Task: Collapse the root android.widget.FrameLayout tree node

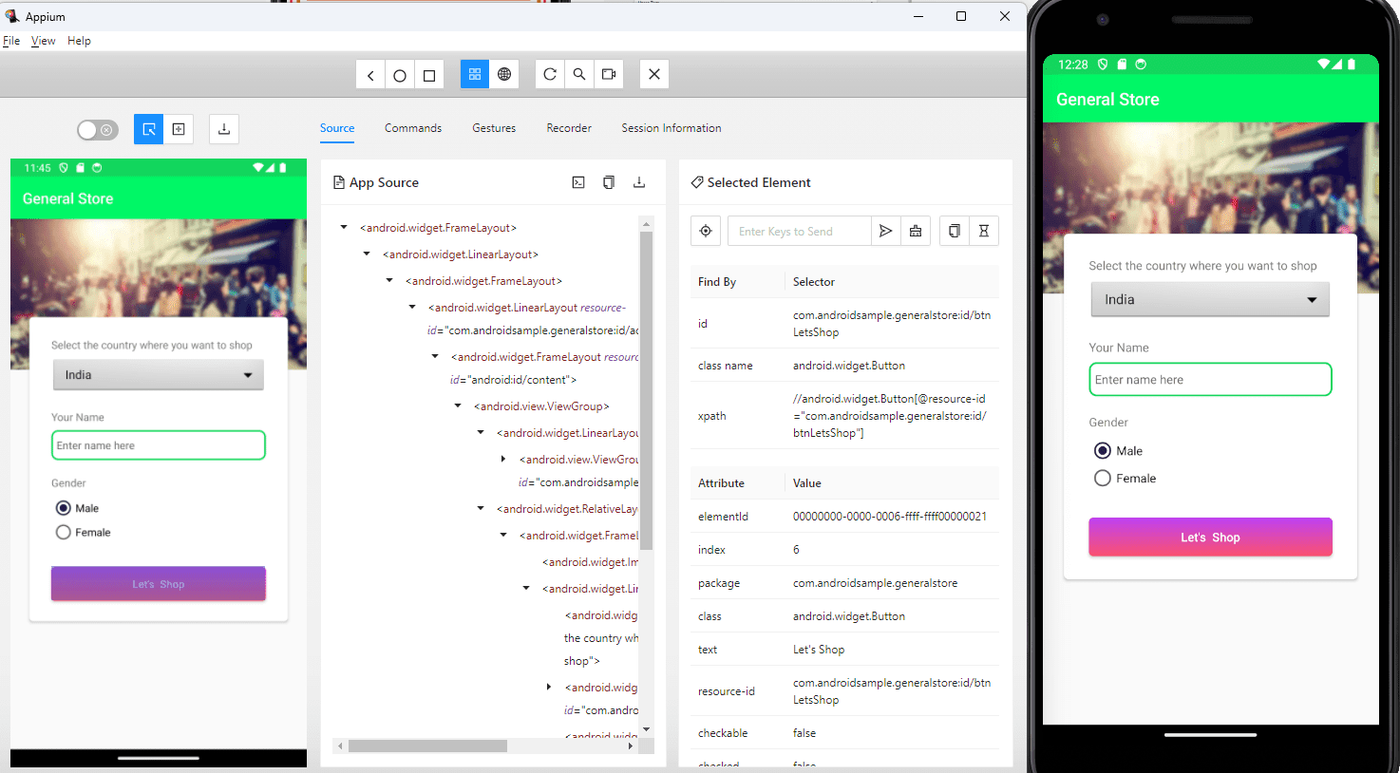Action: click(344, 228)
